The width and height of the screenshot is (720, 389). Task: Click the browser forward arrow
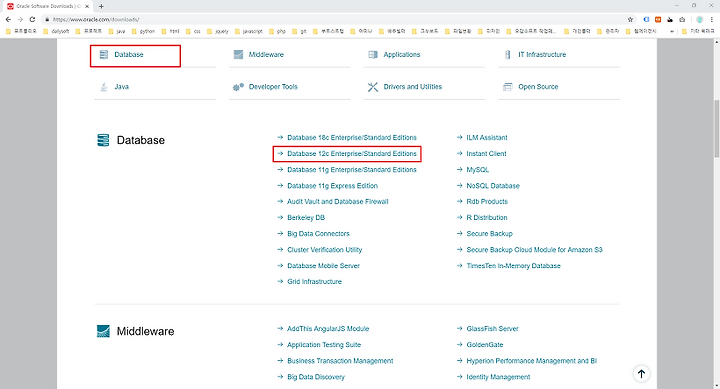[20, 19]
